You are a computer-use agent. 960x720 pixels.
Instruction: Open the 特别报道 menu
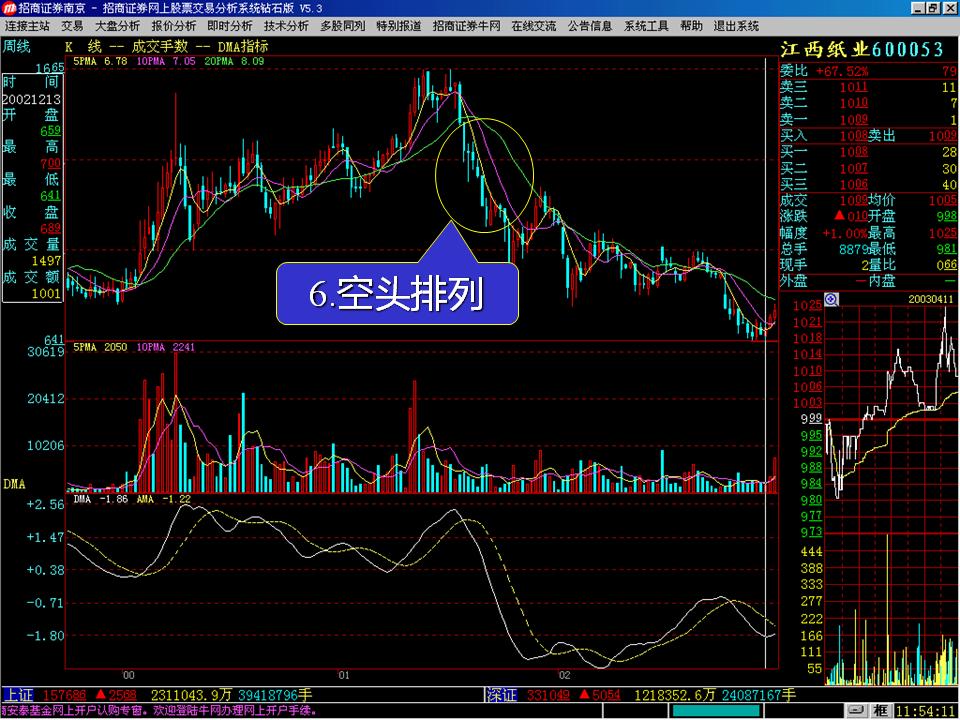399,26
